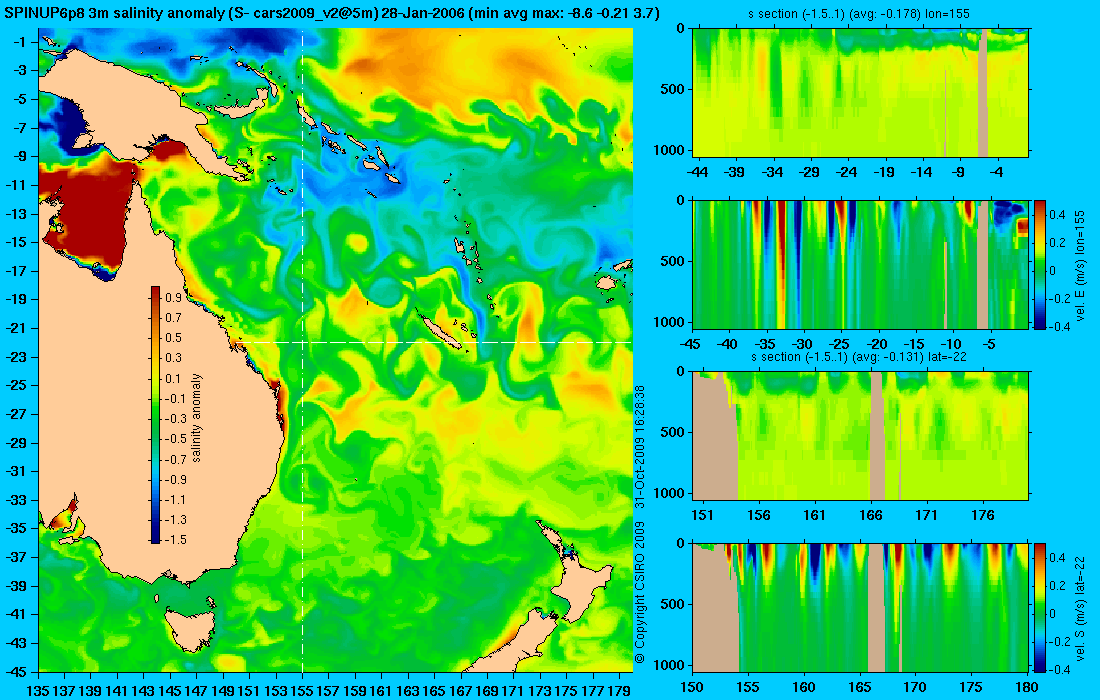Click the '180' longitude tick on bottom panel
This screenshot has height=700, width=1100.
pos(1026,687)
